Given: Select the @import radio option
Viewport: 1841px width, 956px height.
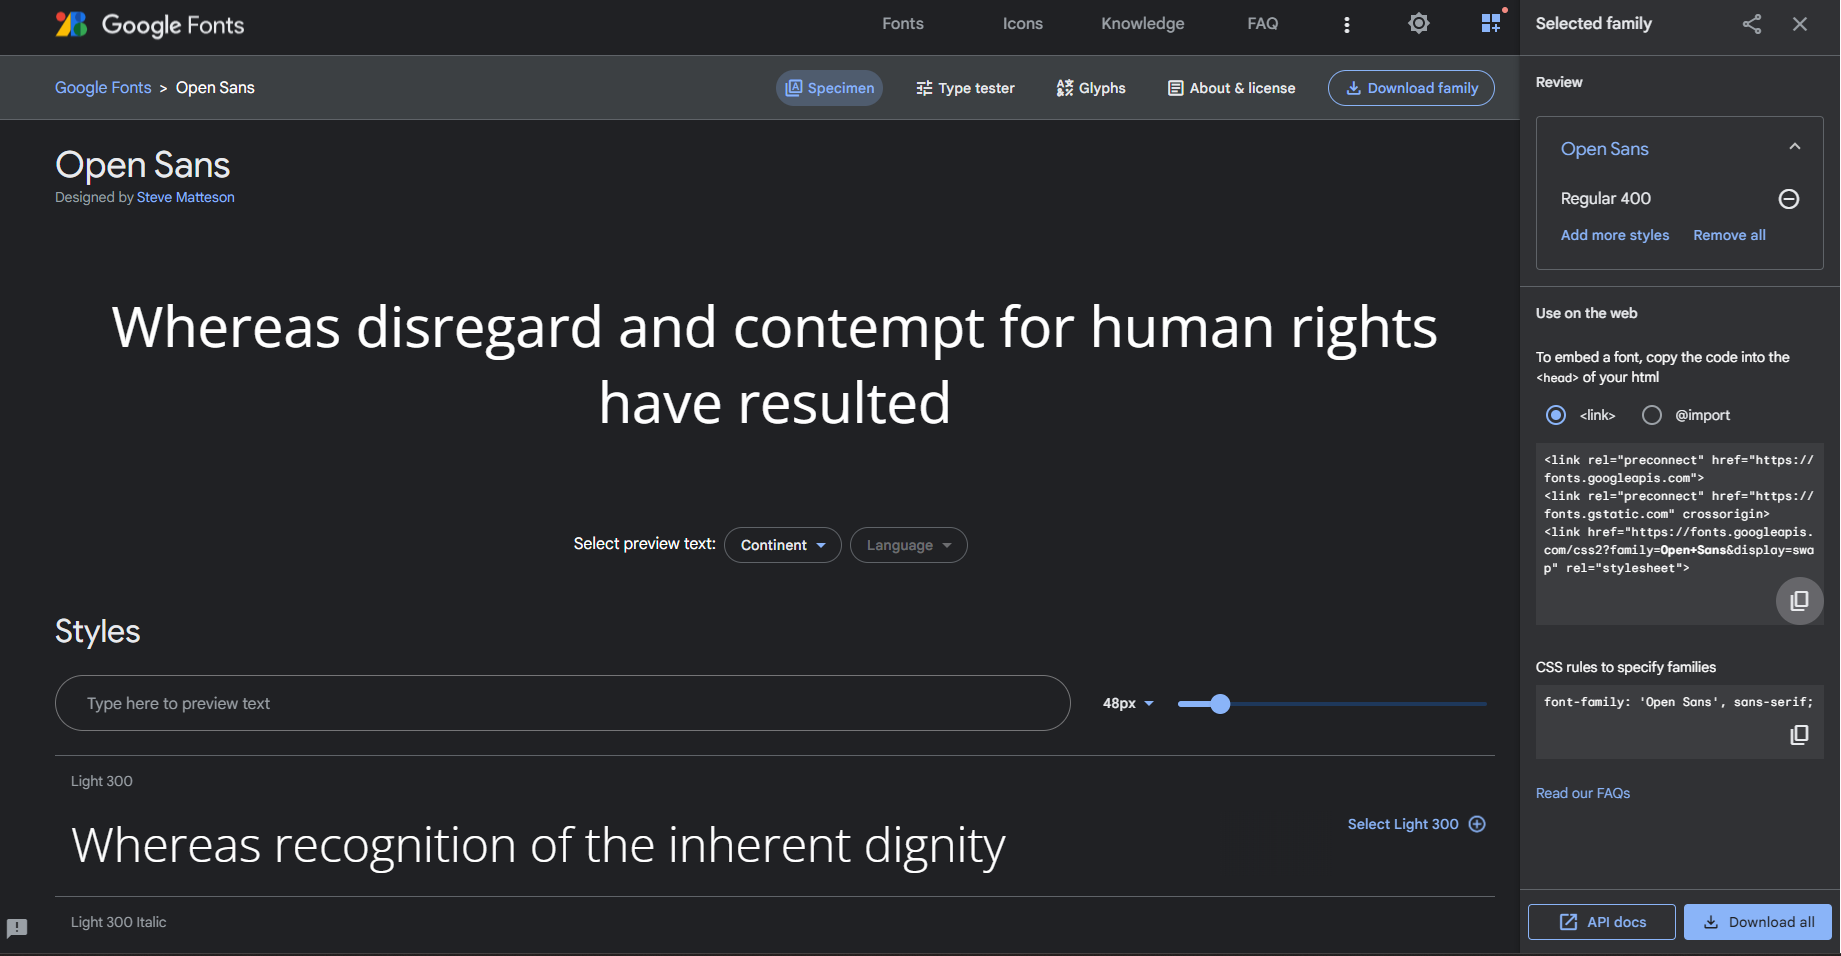Looking at the screenshot, I should tap(1652, 415).
